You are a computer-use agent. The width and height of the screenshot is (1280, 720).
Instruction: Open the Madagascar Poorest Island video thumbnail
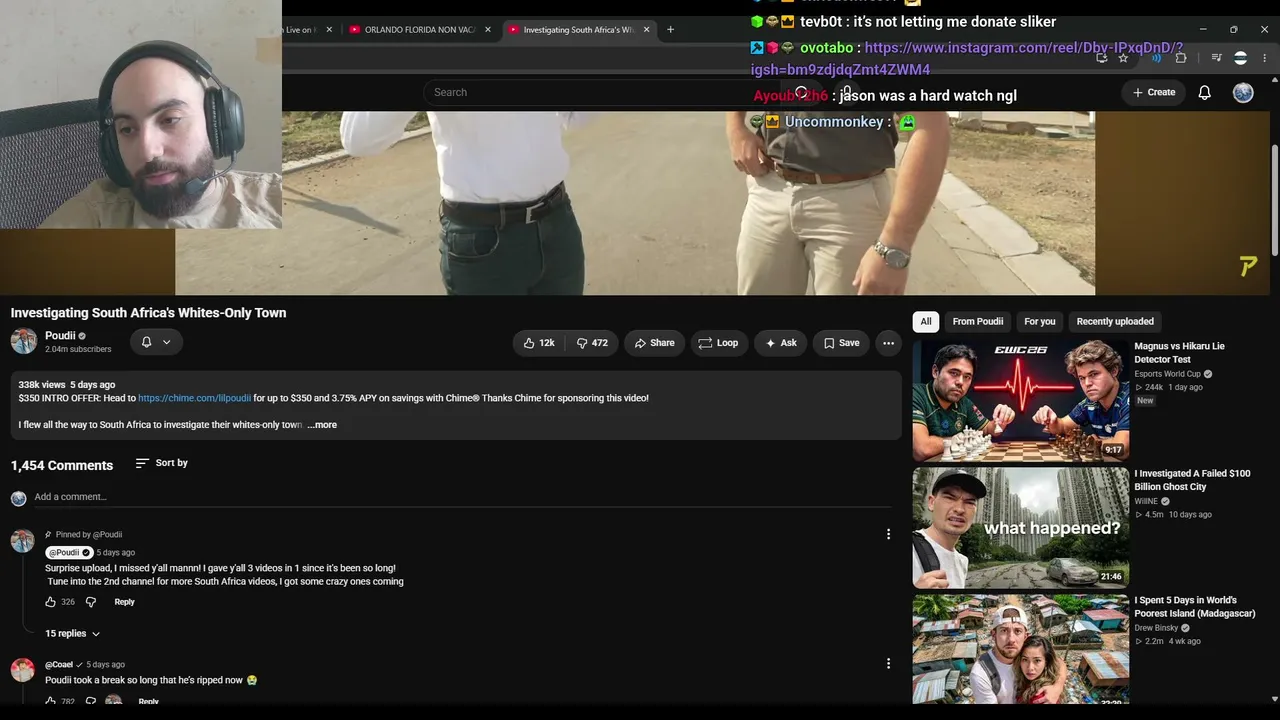(1020, 650)
